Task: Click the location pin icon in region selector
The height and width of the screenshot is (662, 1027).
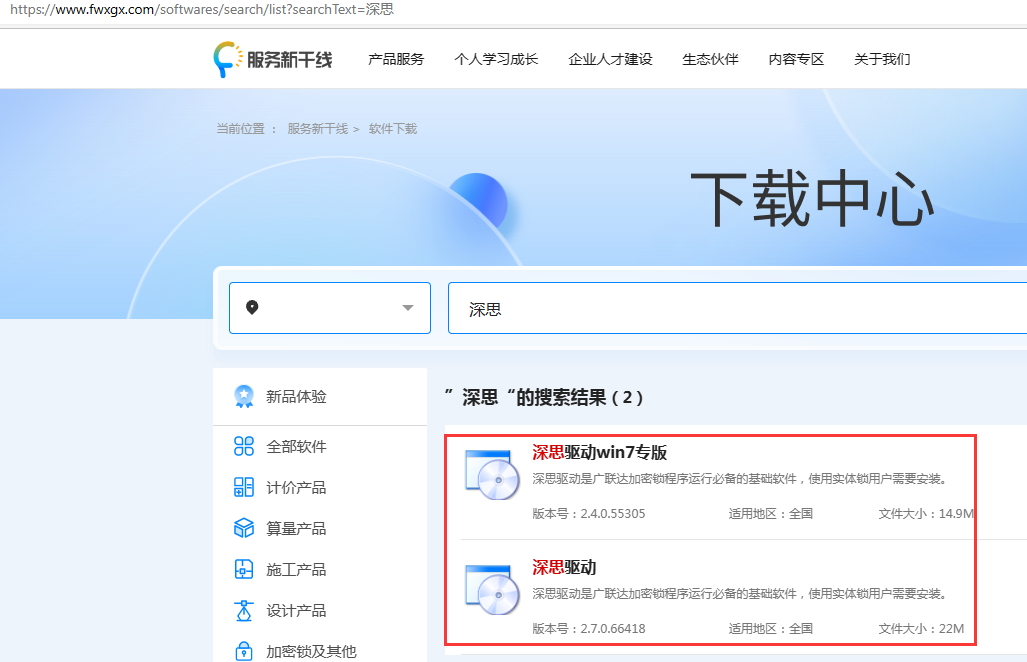Action: point(252,307)
